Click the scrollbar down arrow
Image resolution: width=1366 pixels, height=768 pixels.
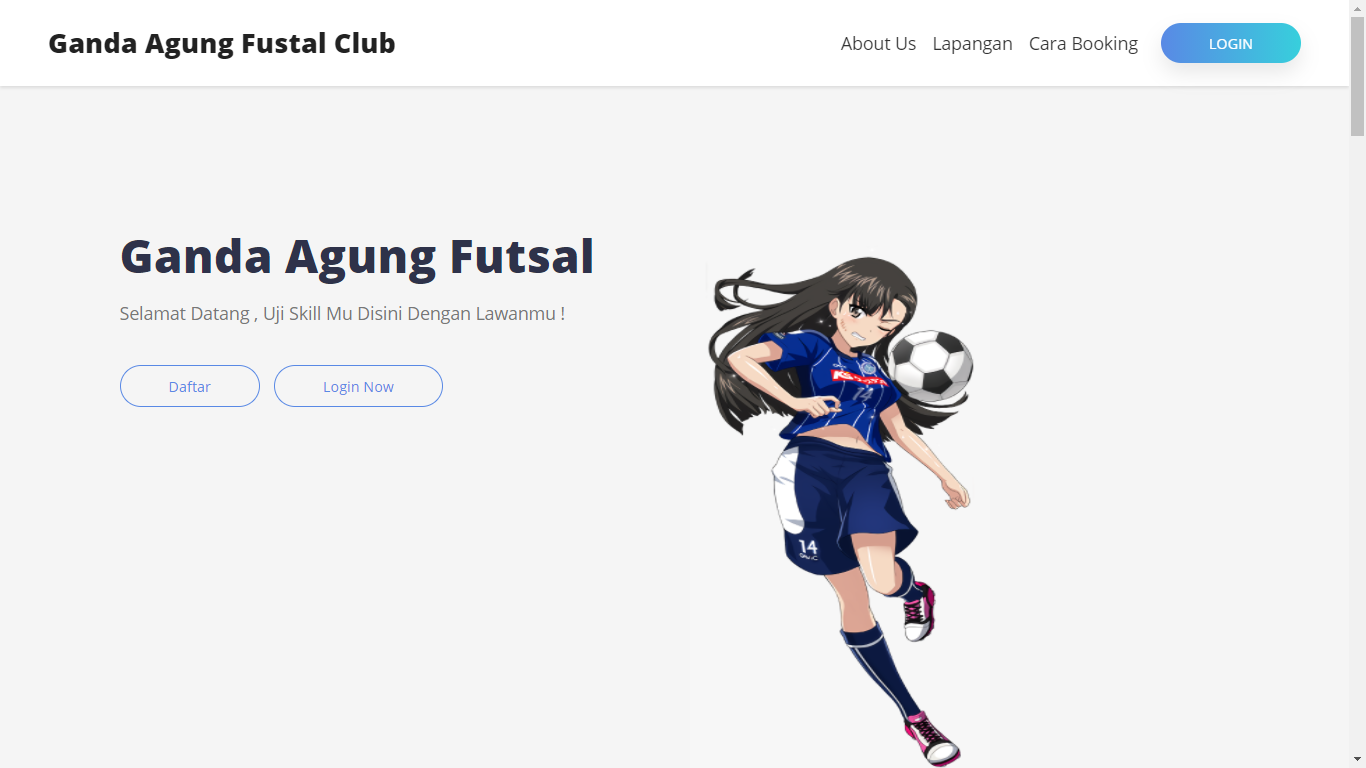(1357, 759)
